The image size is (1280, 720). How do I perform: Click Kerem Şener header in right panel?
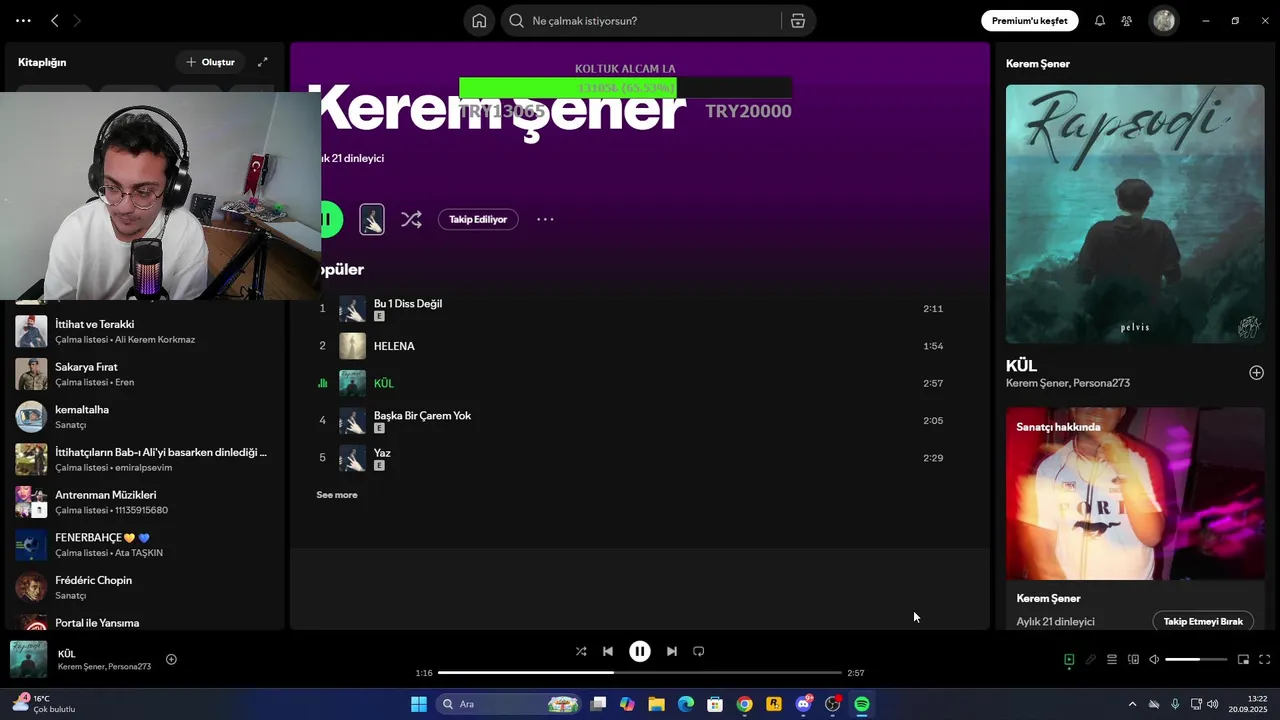[1038, 64]
